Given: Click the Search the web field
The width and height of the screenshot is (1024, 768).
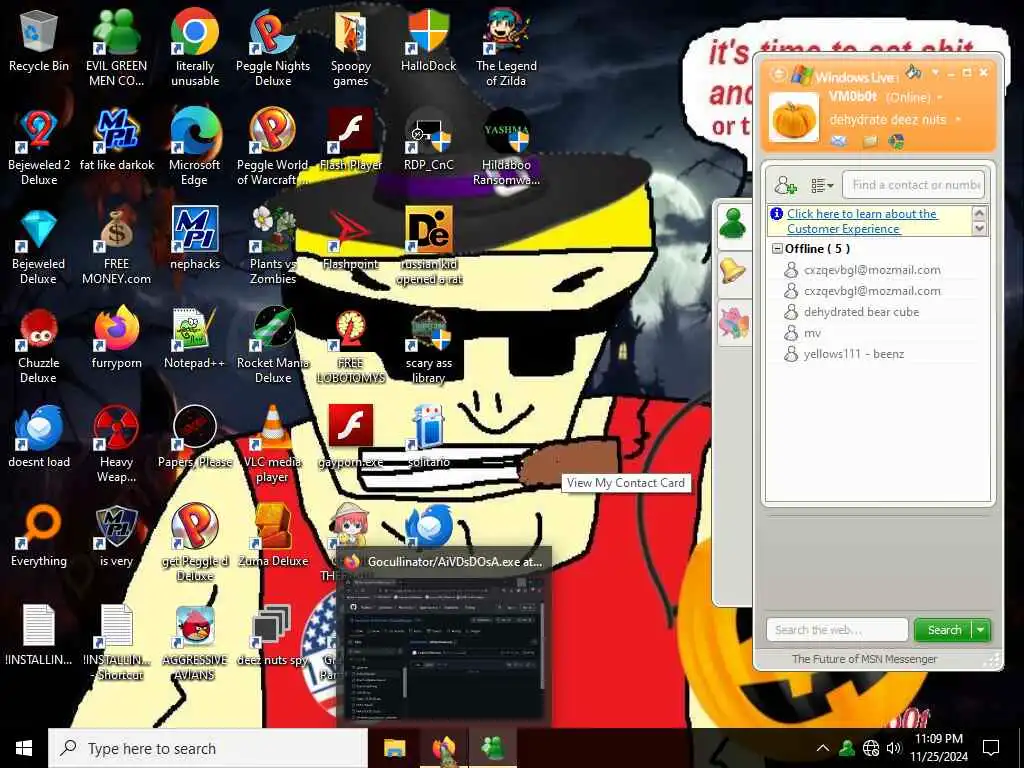Looking at the screenshot, I should pos(837,630).
